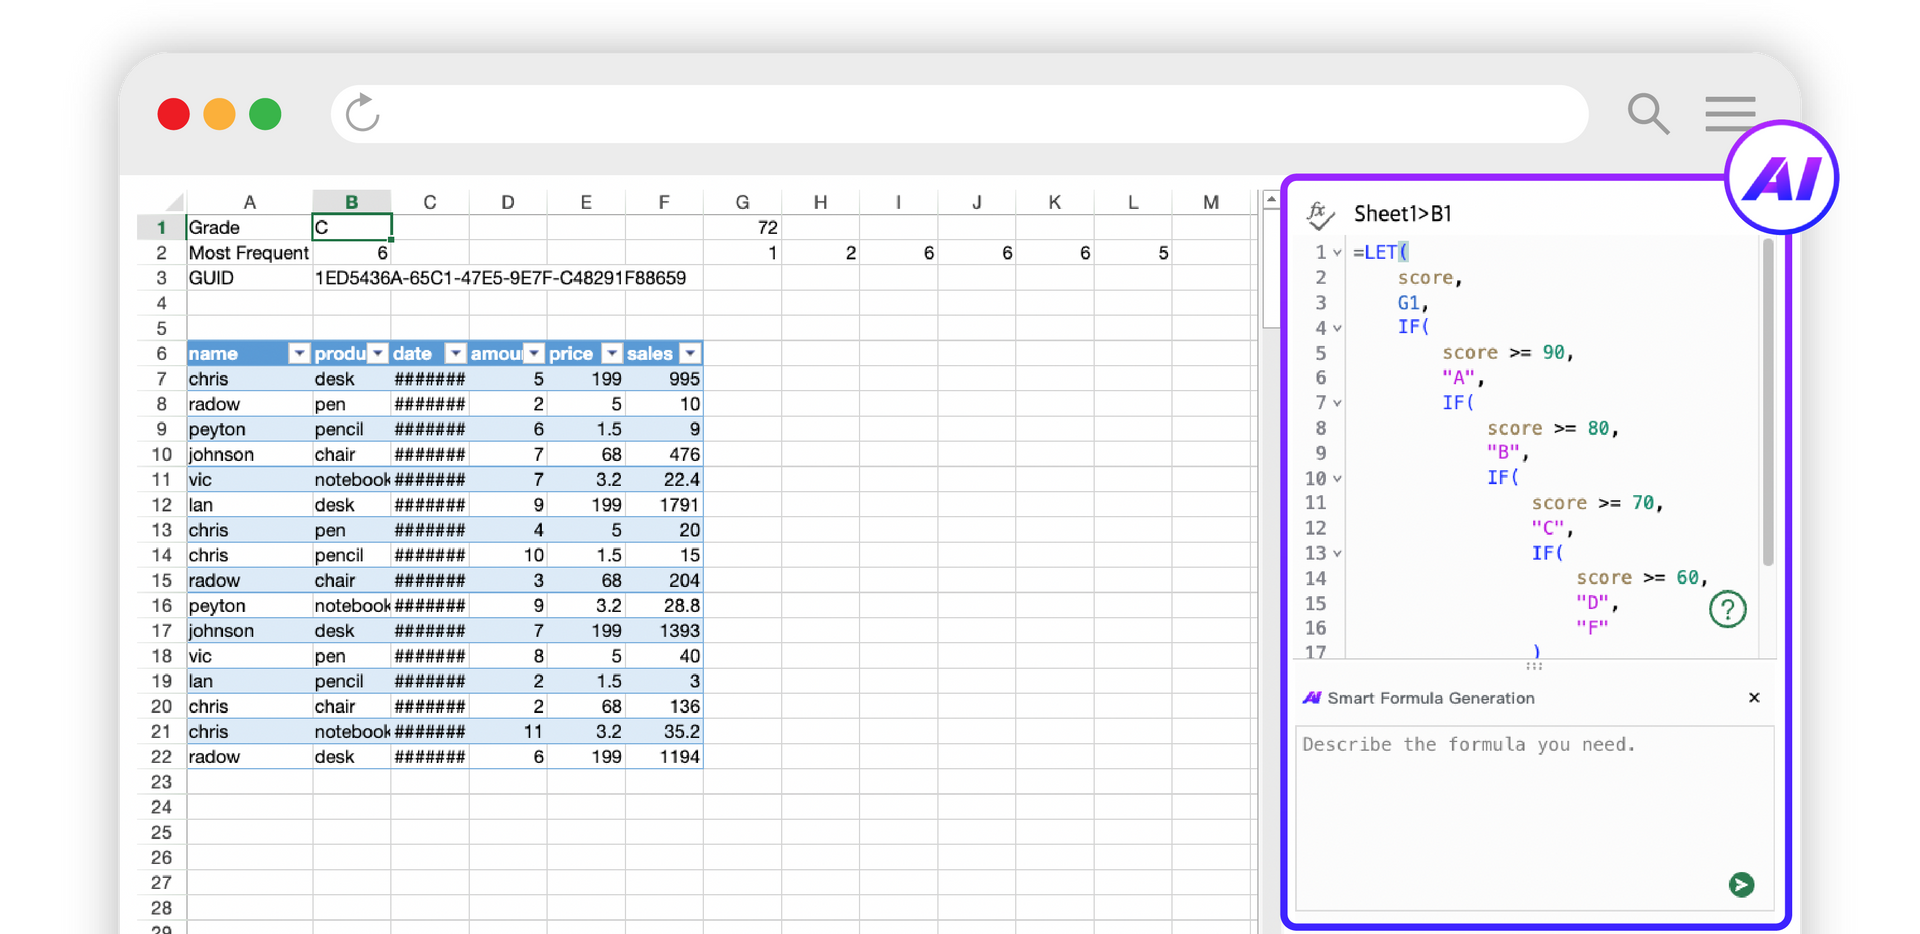
Task: Collapse the IF block at line 13
Action: tap(1338, 554)
